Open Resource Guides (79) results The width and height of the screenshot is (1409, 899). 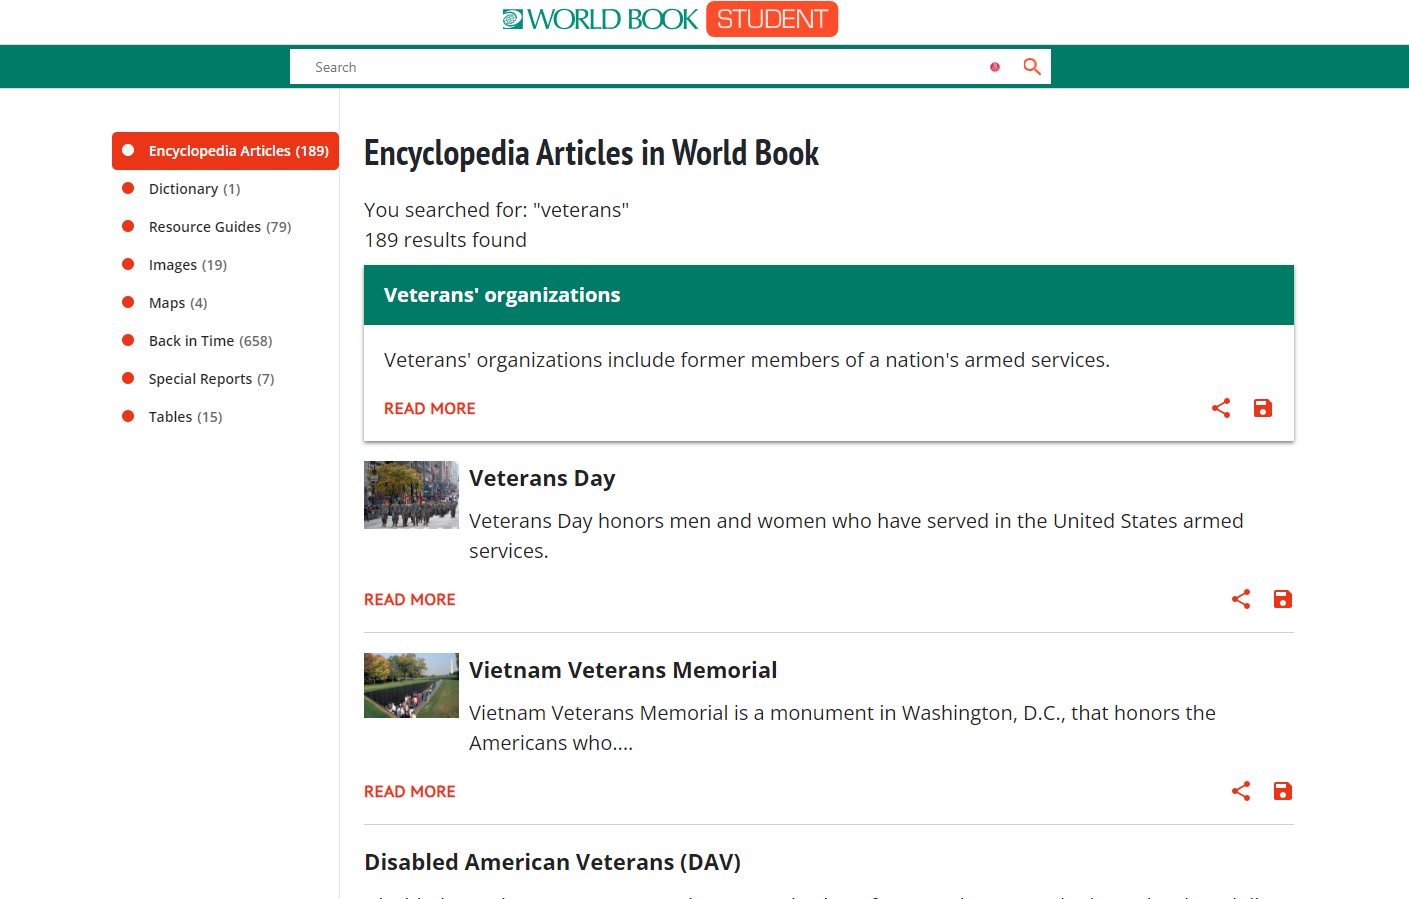pos(220,227)
